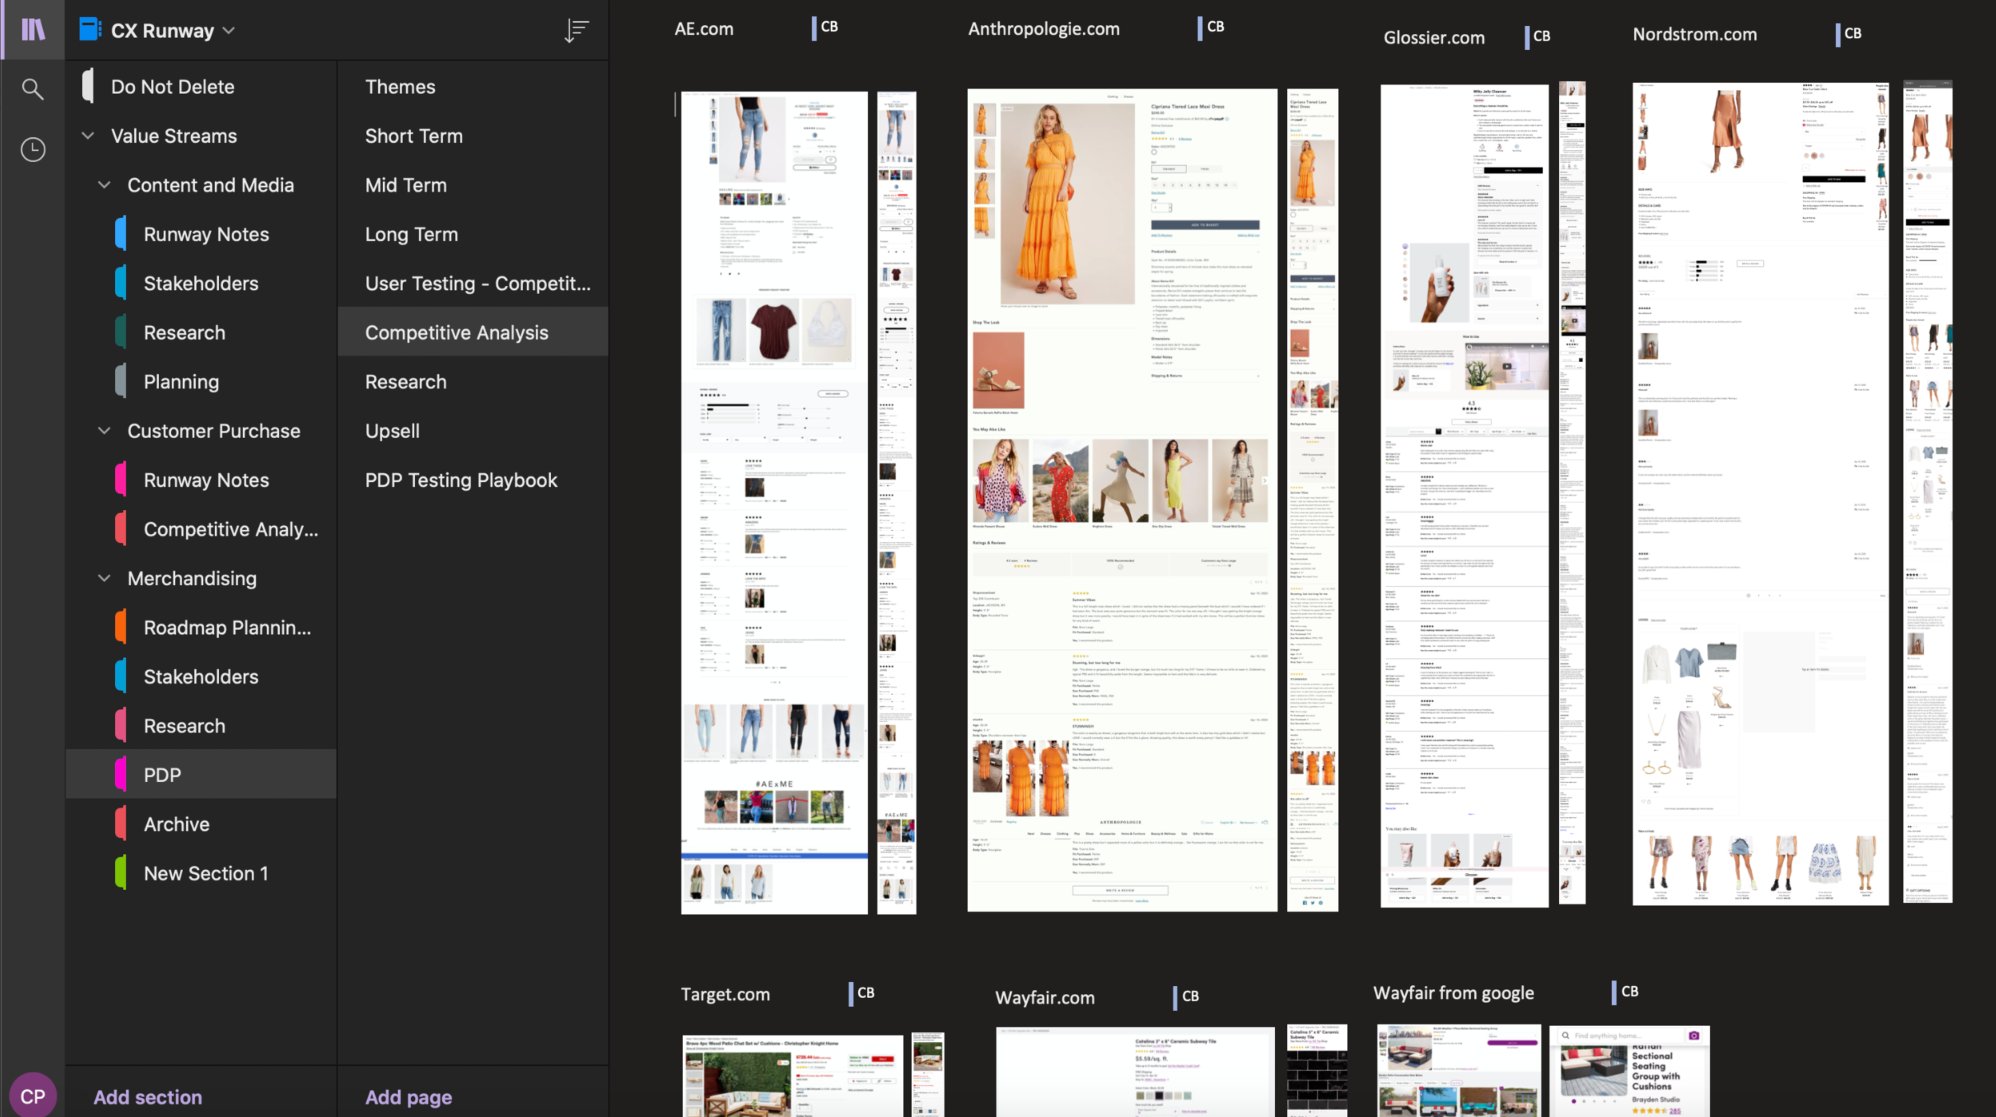
Task: Collapse the Merchandising section group
Action: point(104,578)
